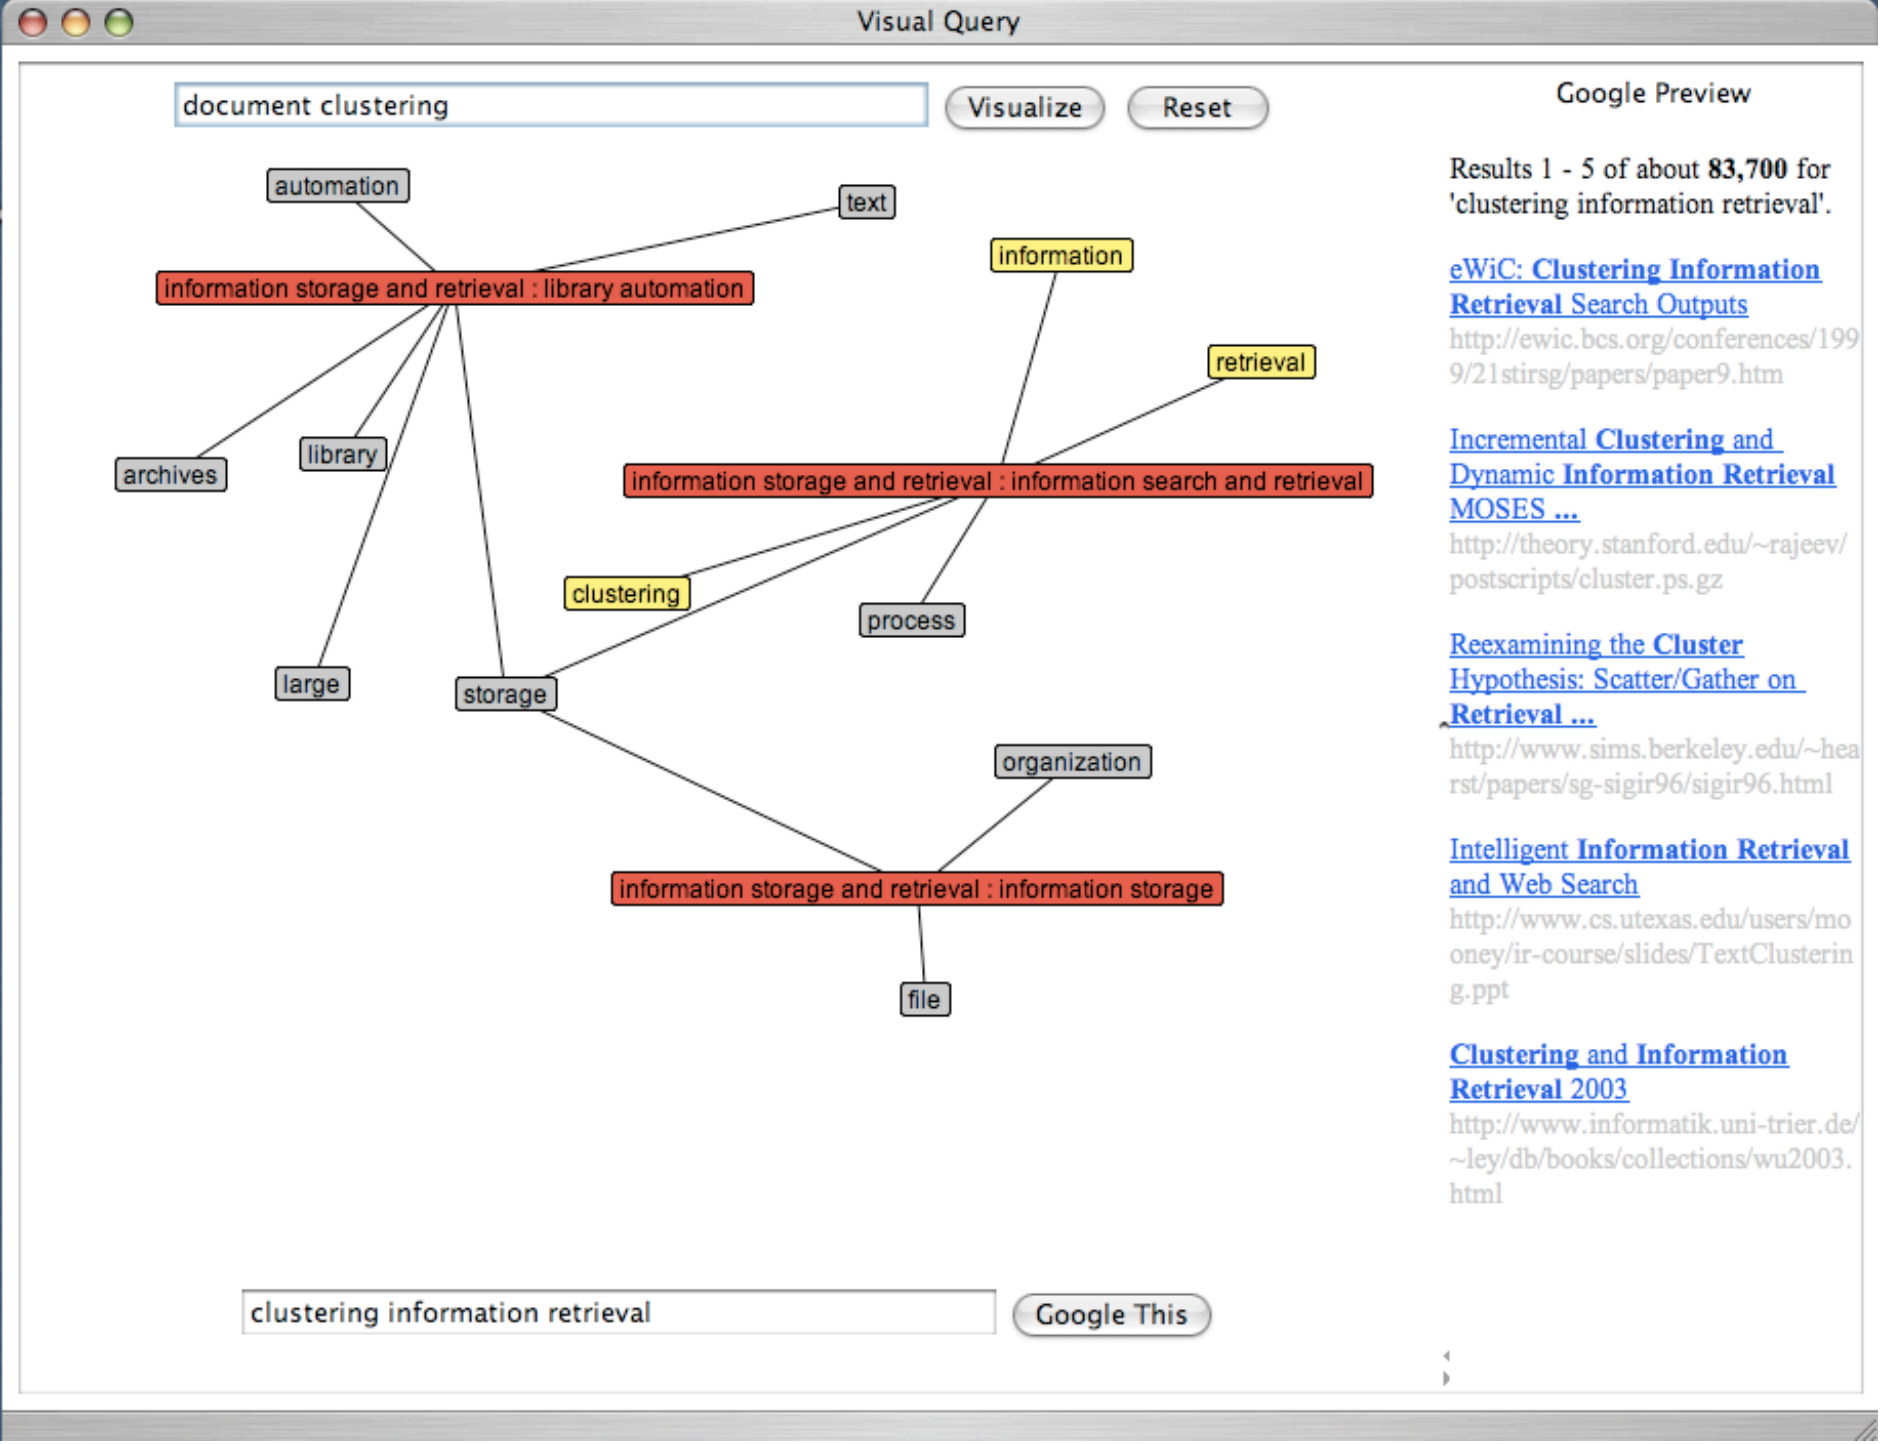Click the cs.utexas.edu result URL text
The image size is (1880, 1444).
tap(1650, 954)
